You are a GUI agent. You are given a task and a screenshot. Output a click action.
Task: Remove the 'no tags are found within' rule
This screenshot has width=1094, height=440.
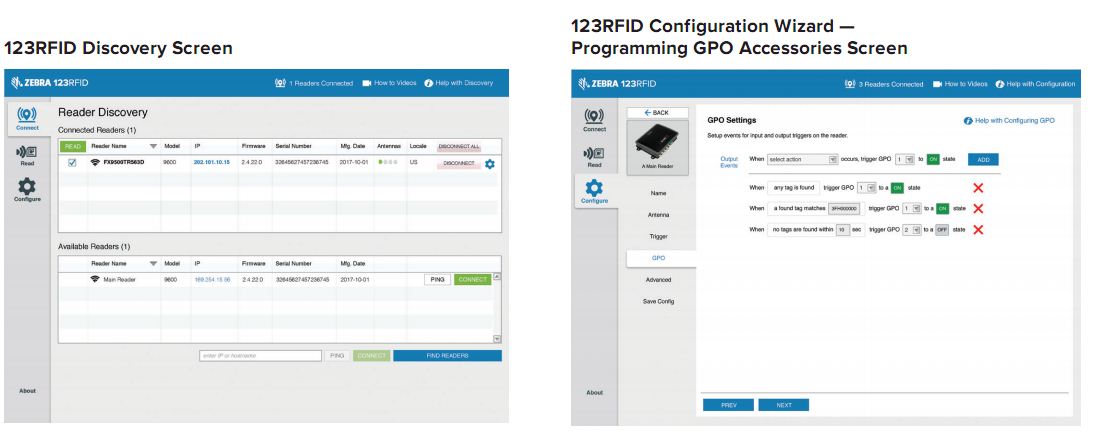pos(978,229)
